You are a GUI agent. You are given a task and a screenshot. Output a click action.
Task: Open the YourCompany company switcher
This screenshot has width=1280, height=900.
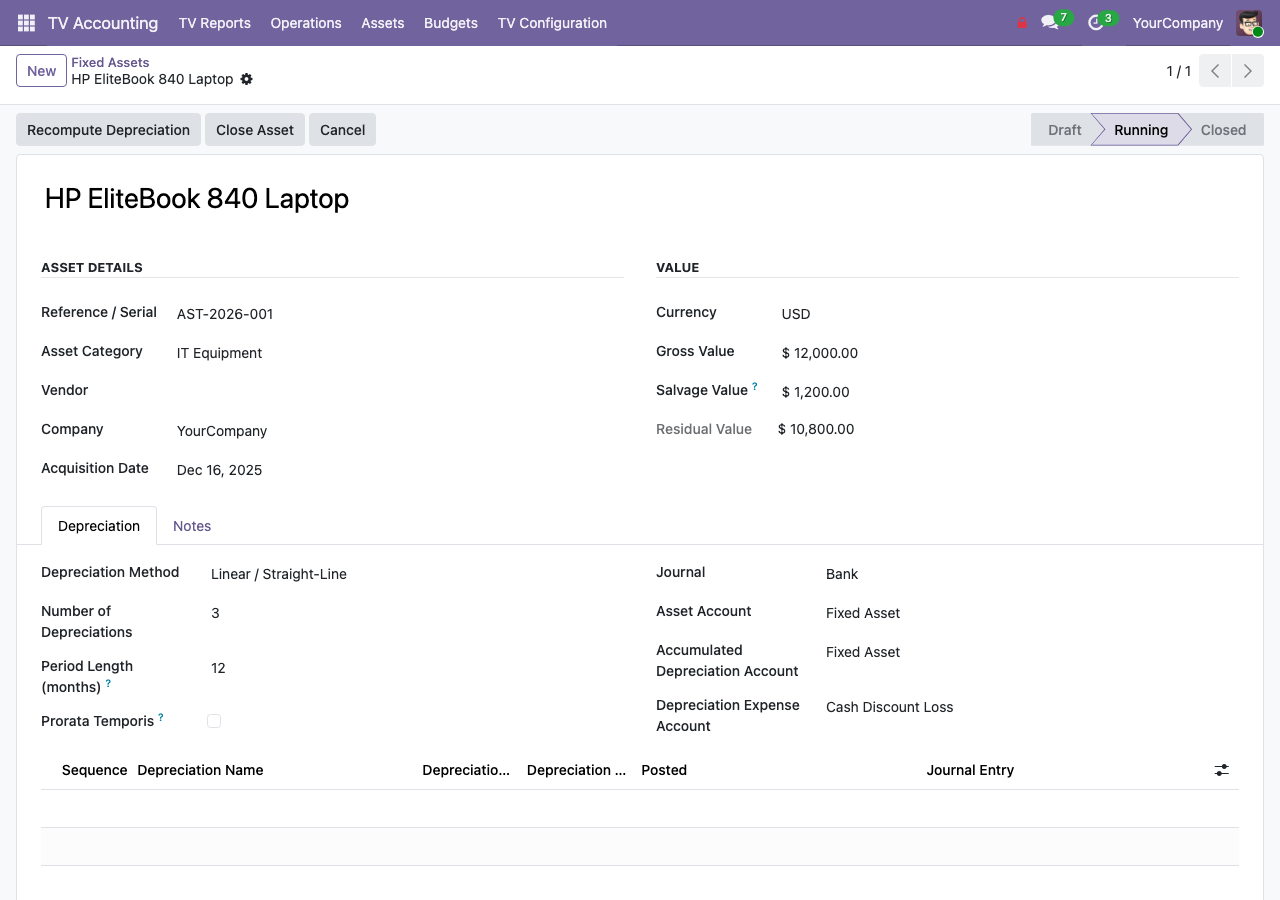tap(1178, 23)
